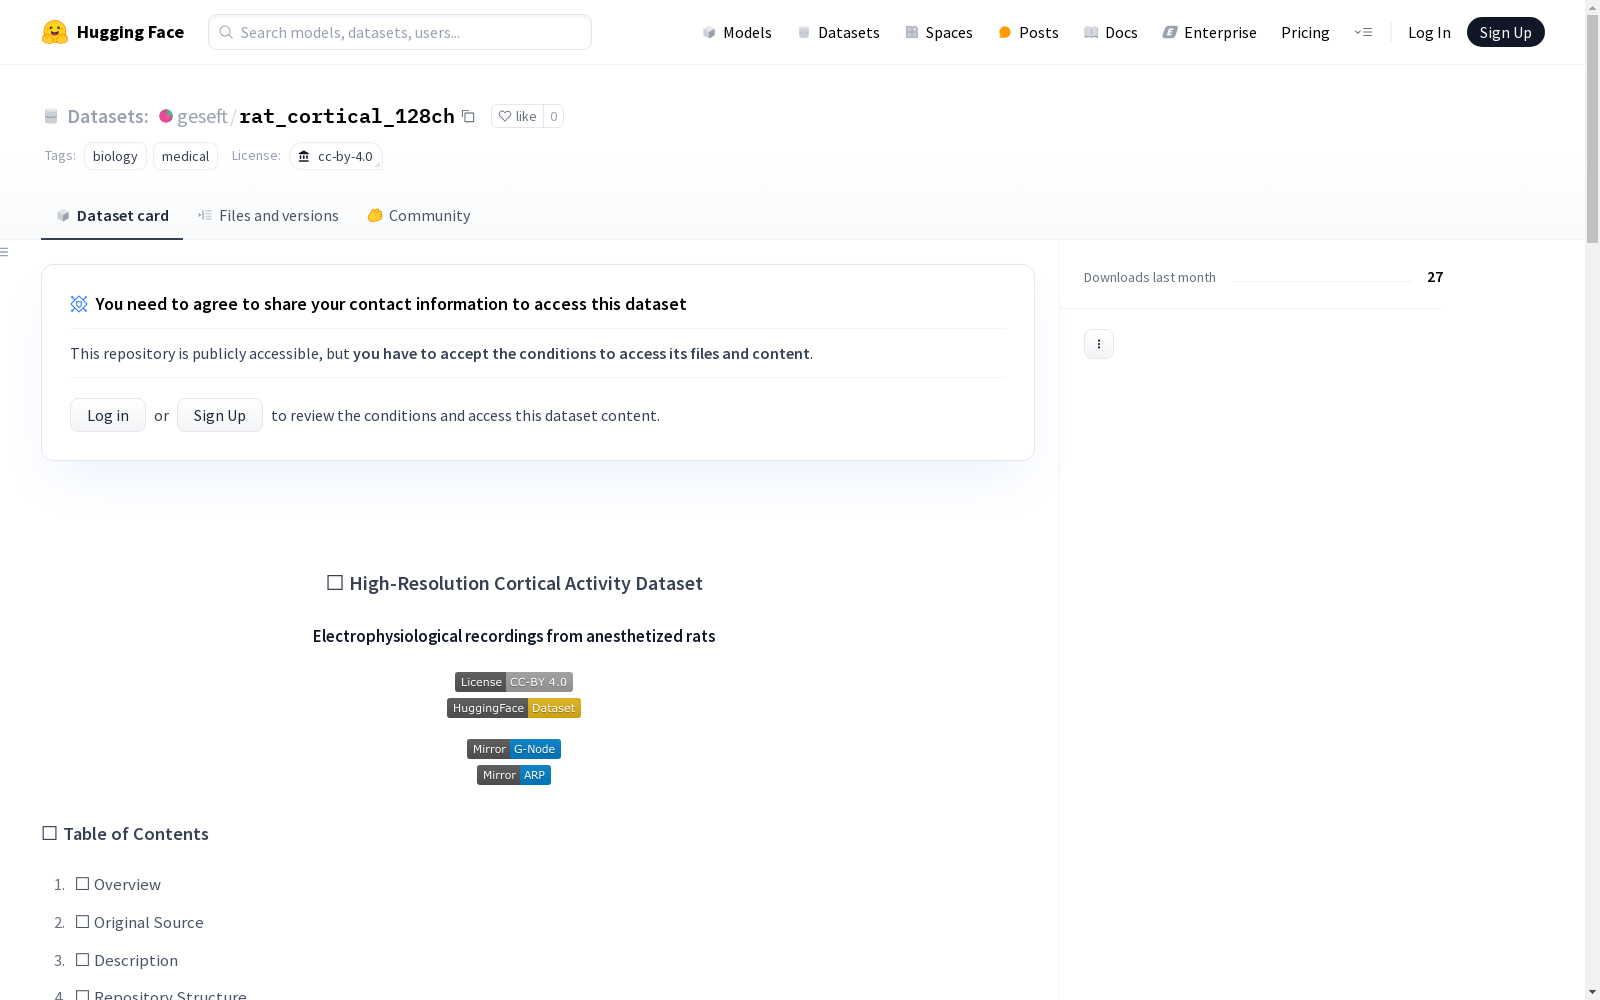Like this dataset with the heart button
The image size is (1600, 1000).
click(517, 116)
